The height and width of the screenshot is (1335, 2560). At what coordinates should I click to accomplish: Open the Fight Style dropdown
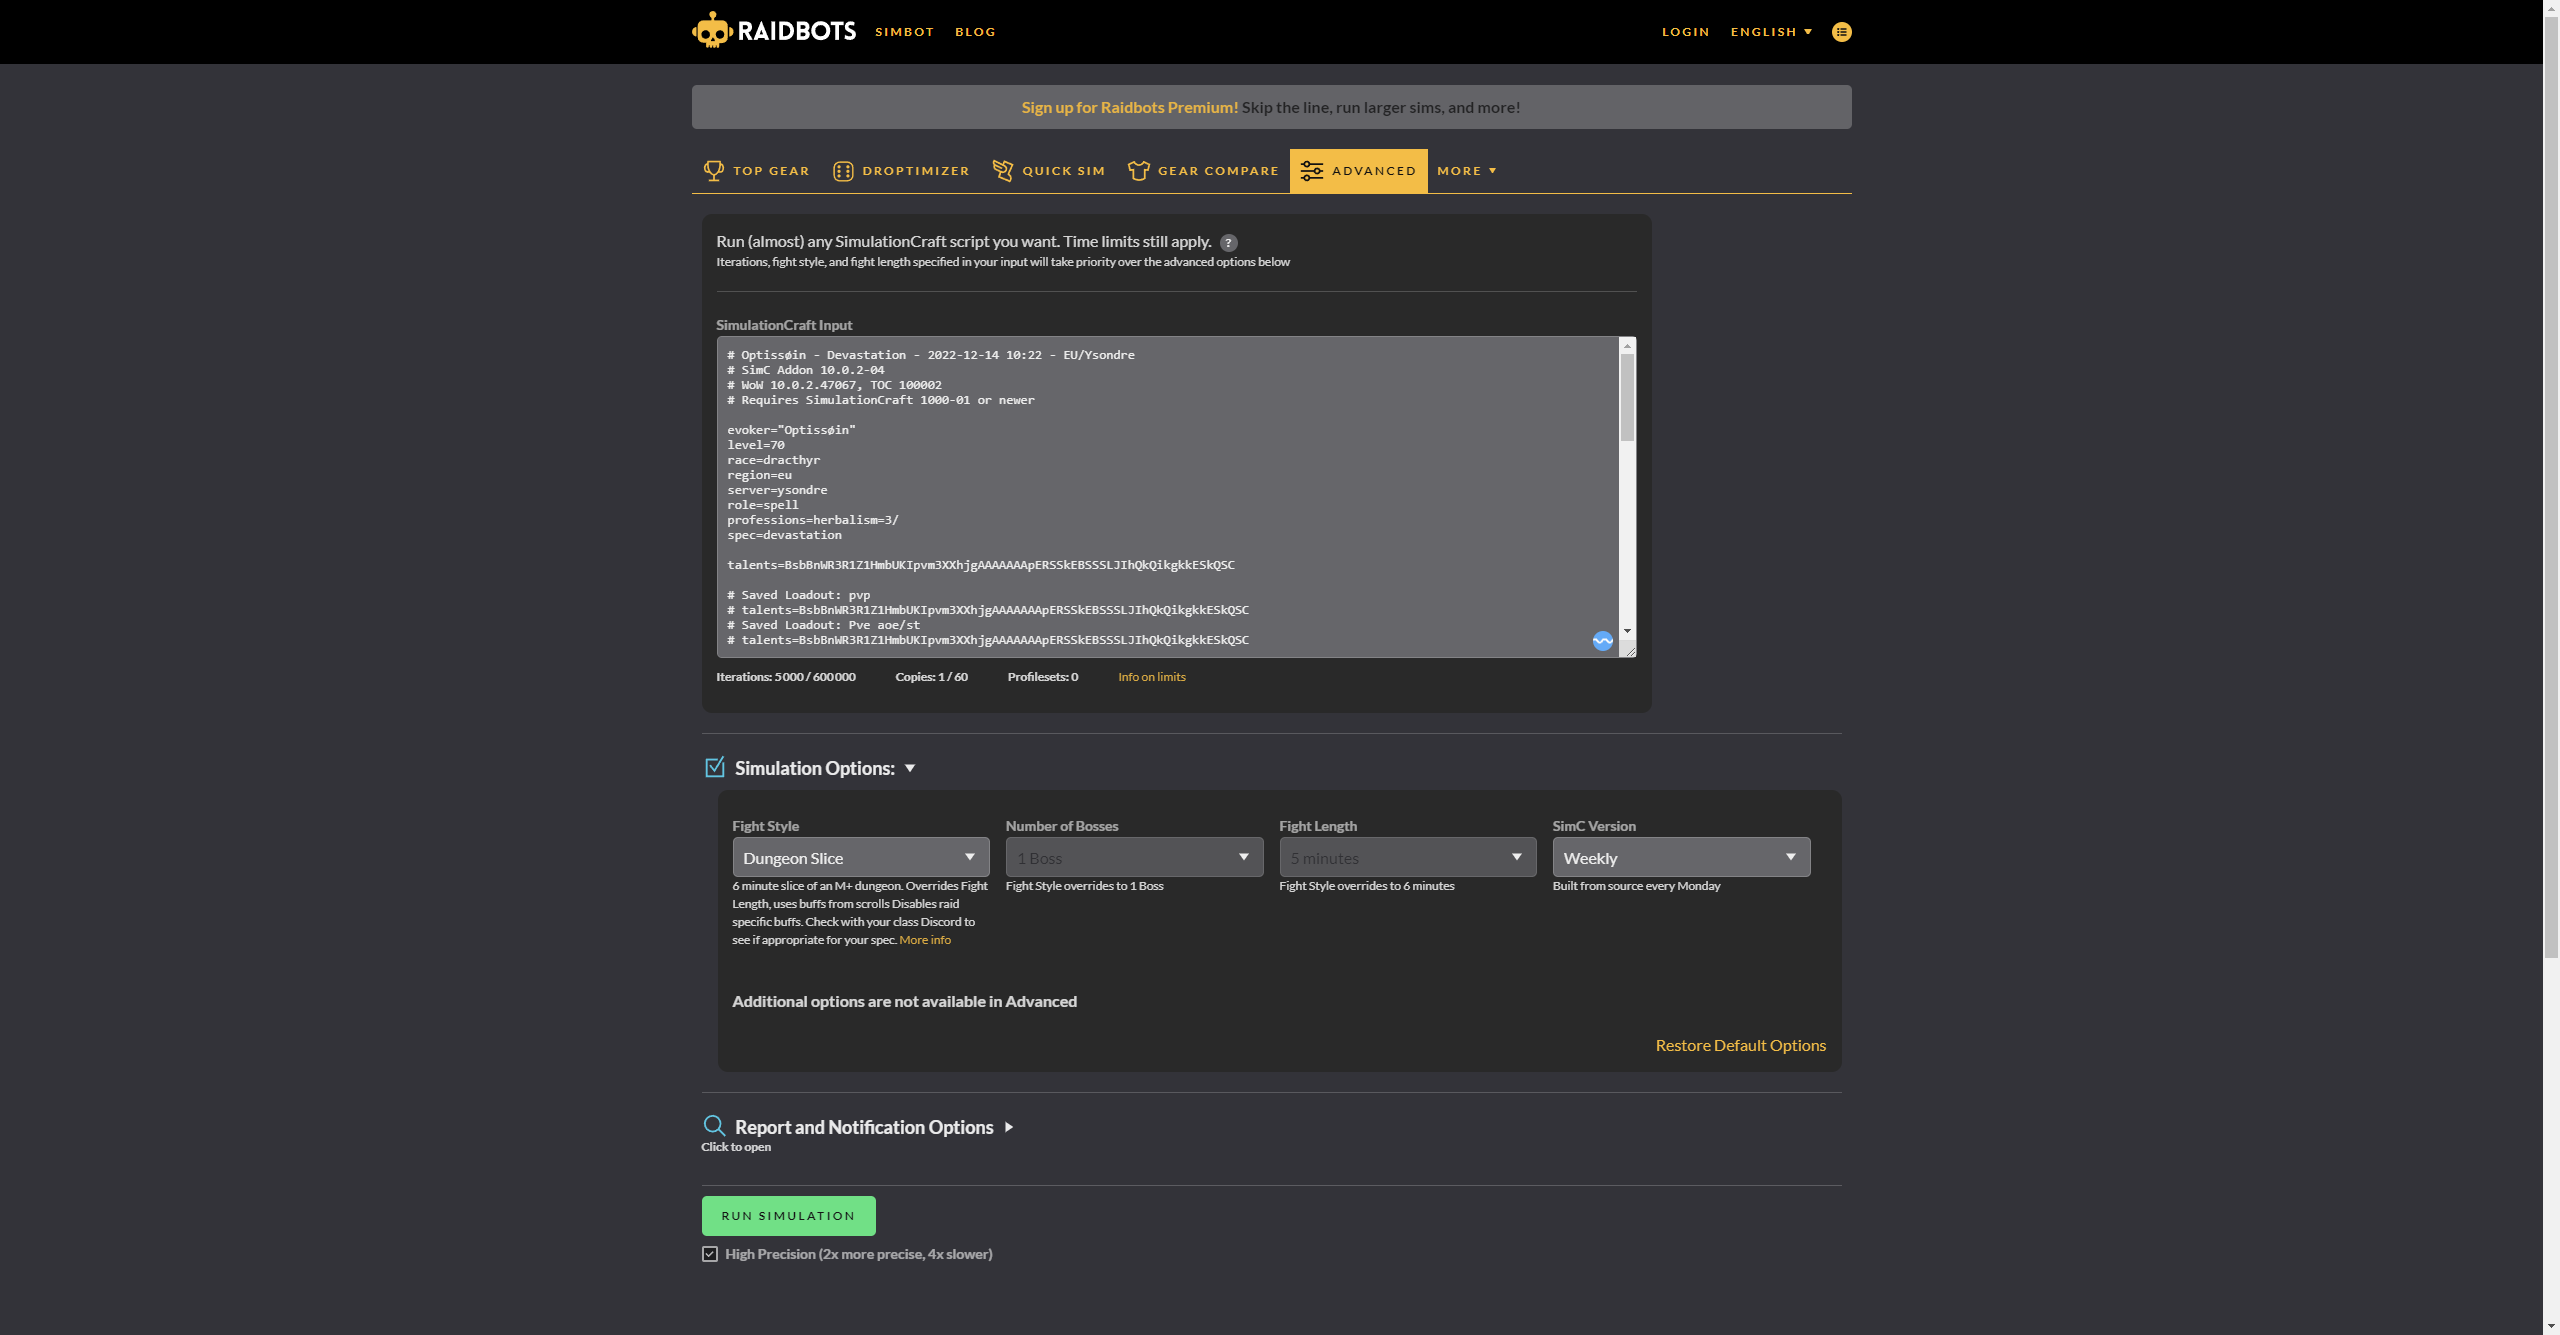tap(860, 858)
